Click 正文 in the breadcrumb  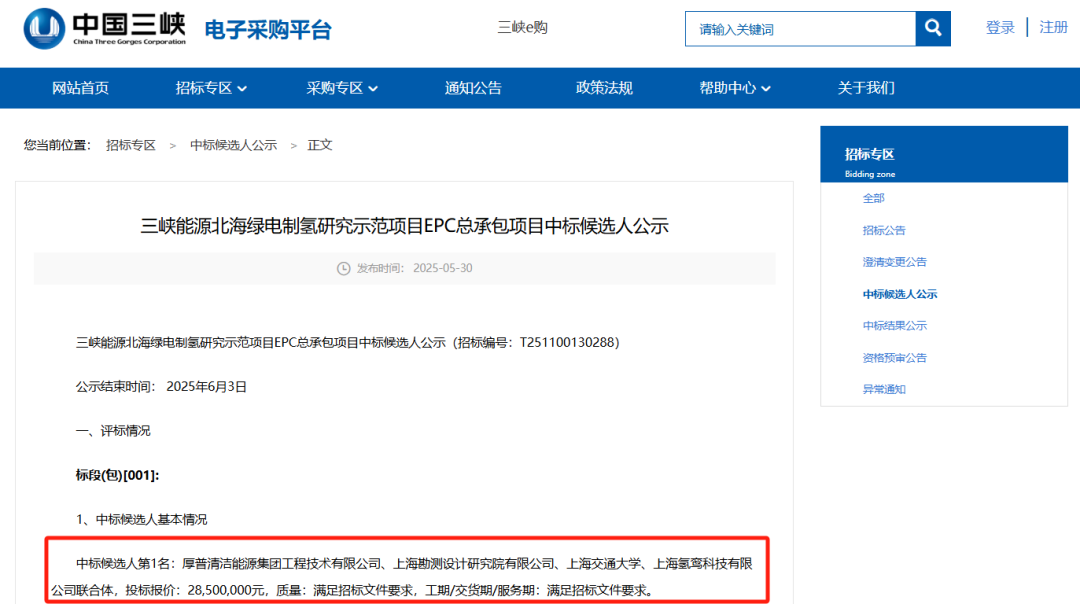[x=320, y=145]
